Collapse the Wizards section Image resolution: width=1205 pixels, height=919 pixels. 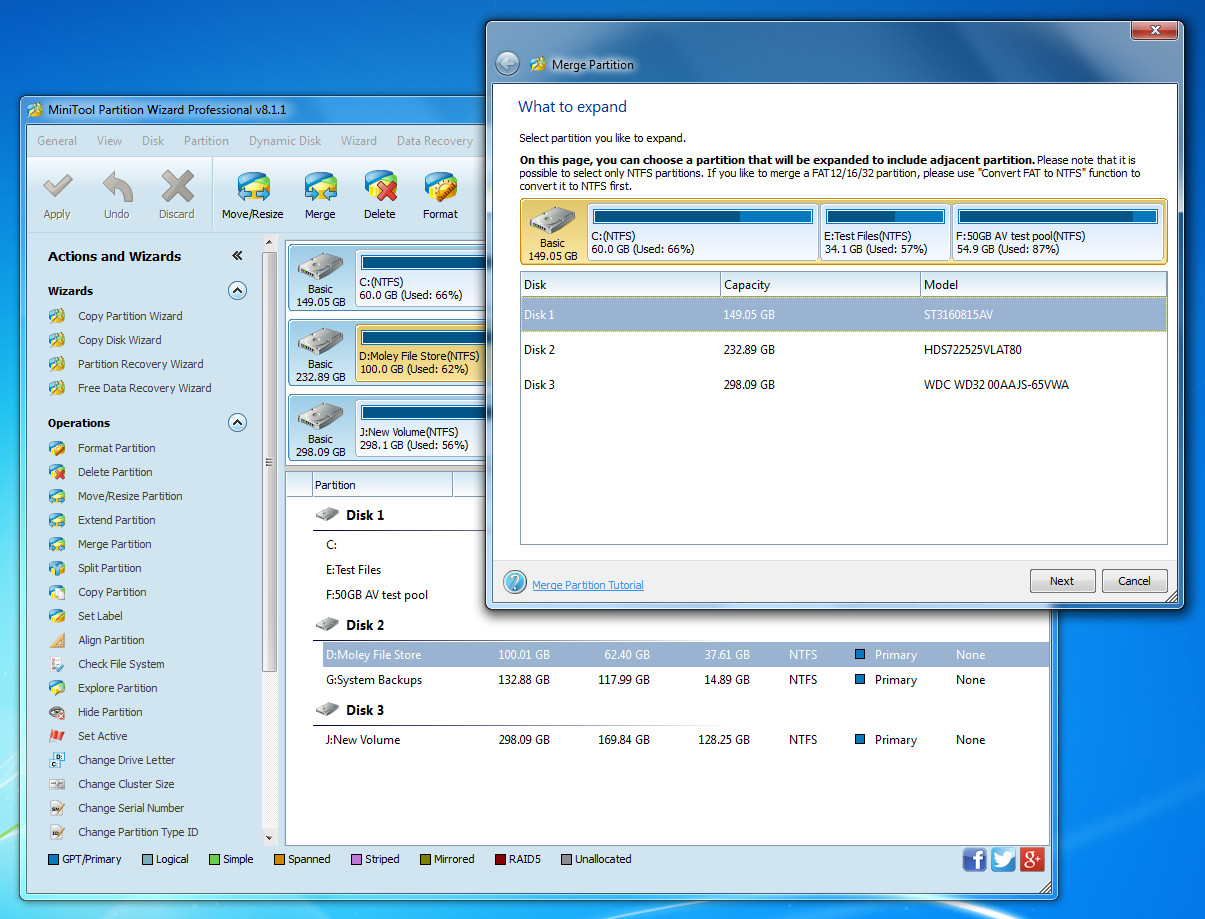237,291
